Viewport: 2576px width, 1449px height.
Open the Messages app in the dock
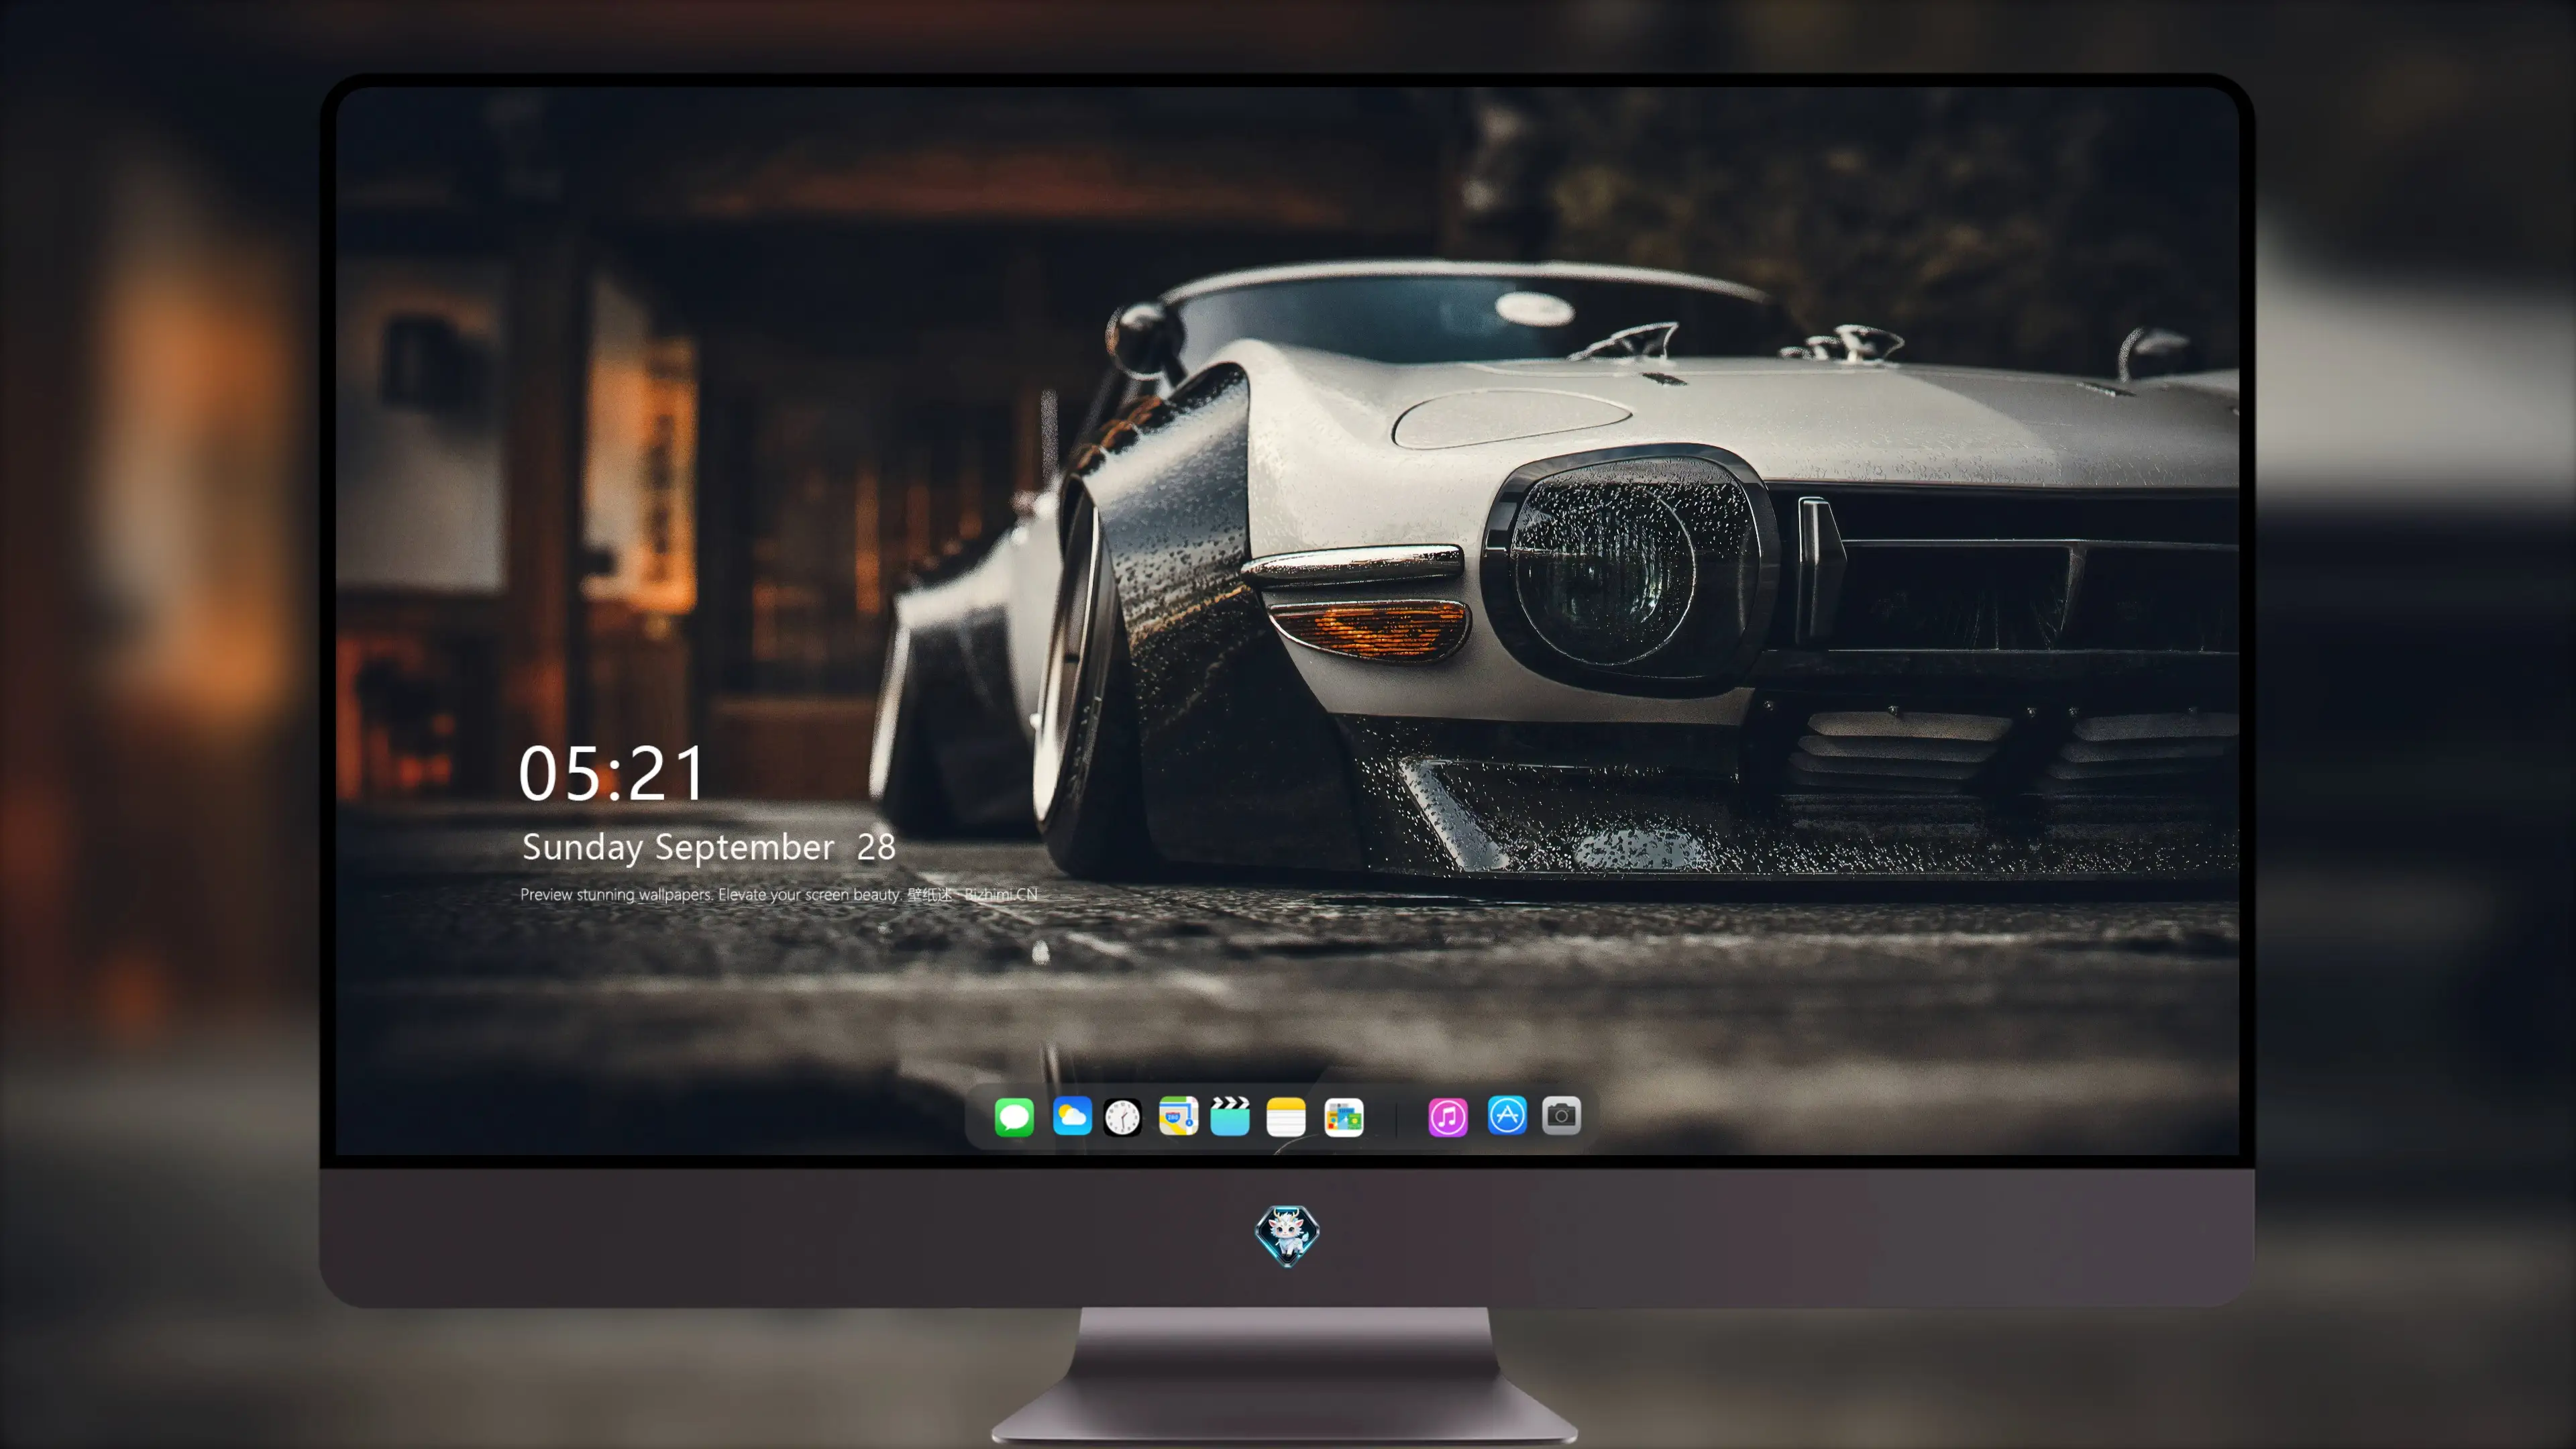[1014, 1116]
